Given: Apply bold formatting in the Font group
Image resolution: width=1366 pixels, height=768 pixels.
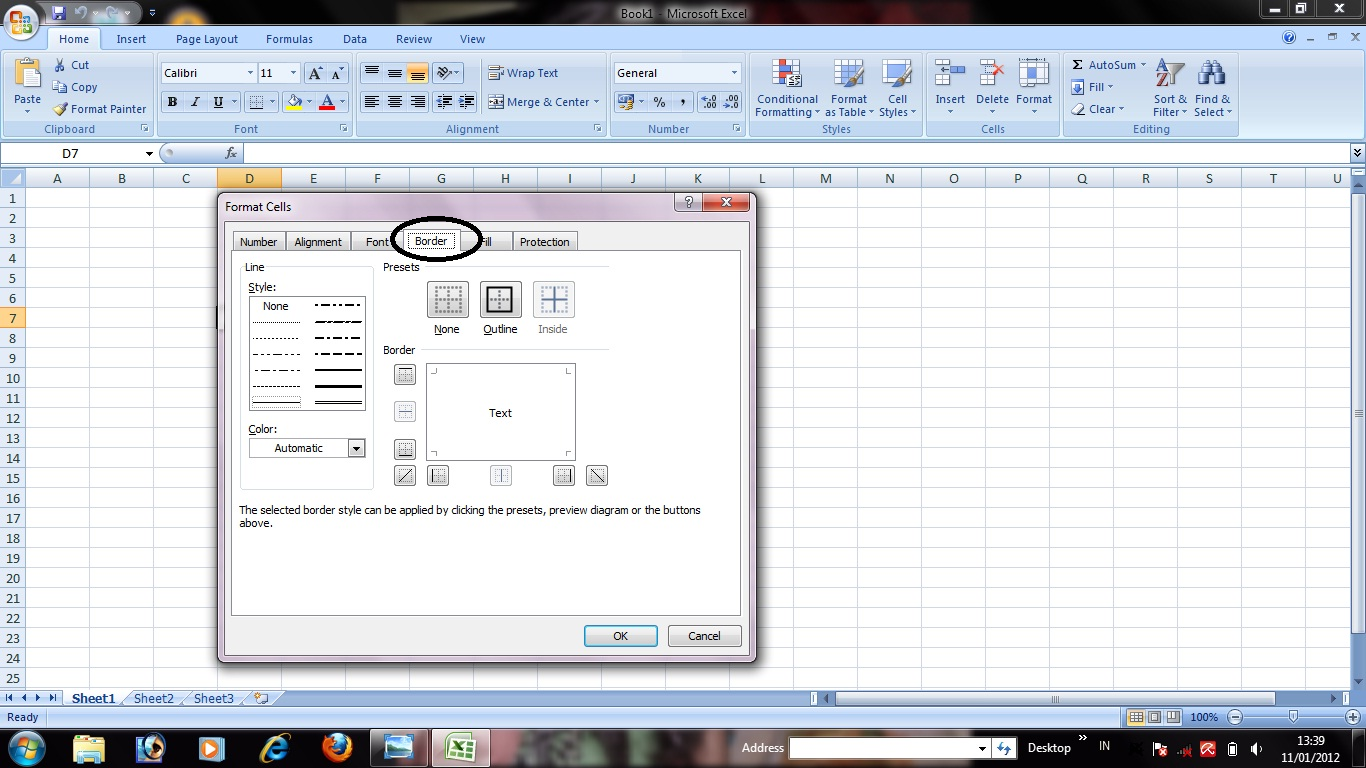Looking at the screenshot, I should click(171, 102).
